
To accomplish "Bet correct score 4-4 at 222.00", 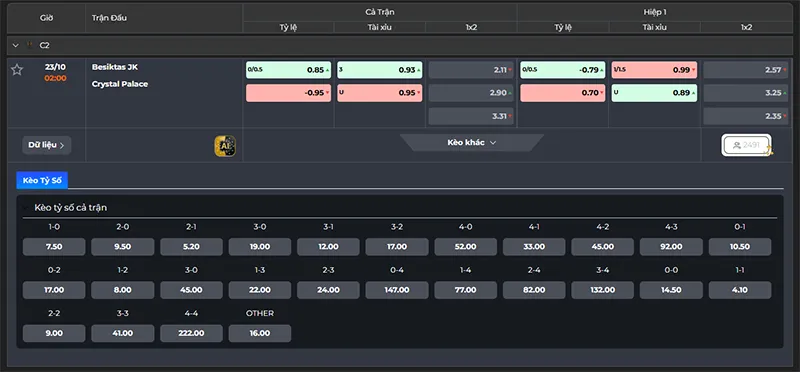I will [x=191, y=333].
